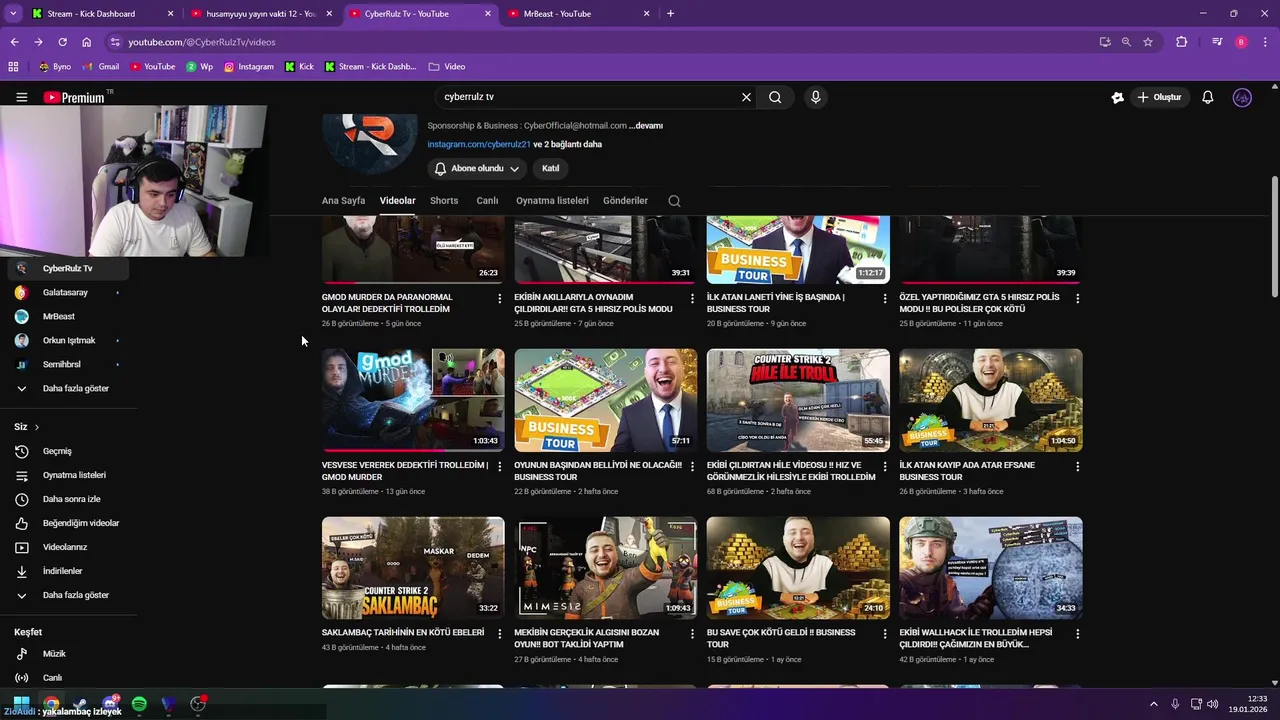
Task: Open Oynatma listeleri channel tab
Action: tap(552, 201)
